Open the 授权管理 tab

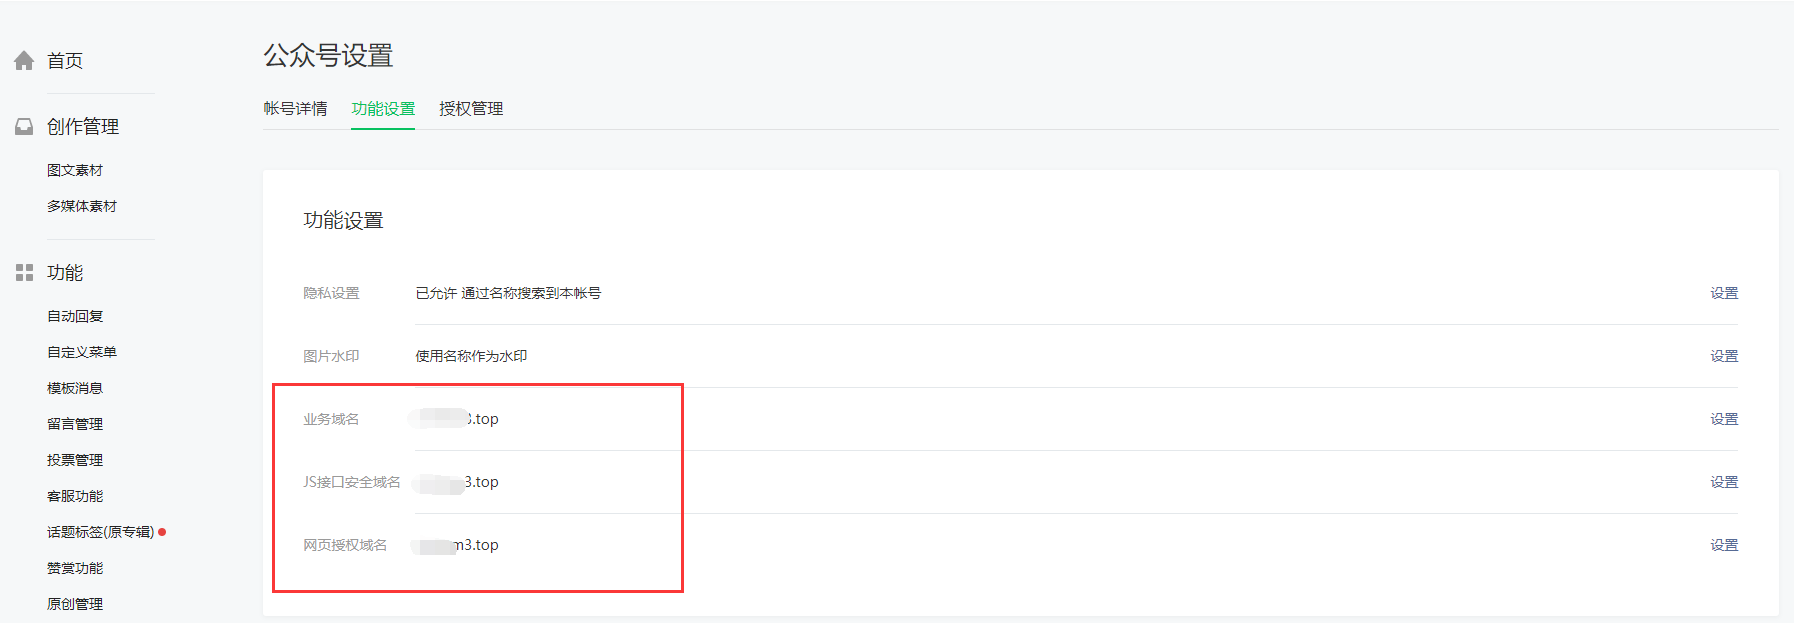[x=471, y=108]
